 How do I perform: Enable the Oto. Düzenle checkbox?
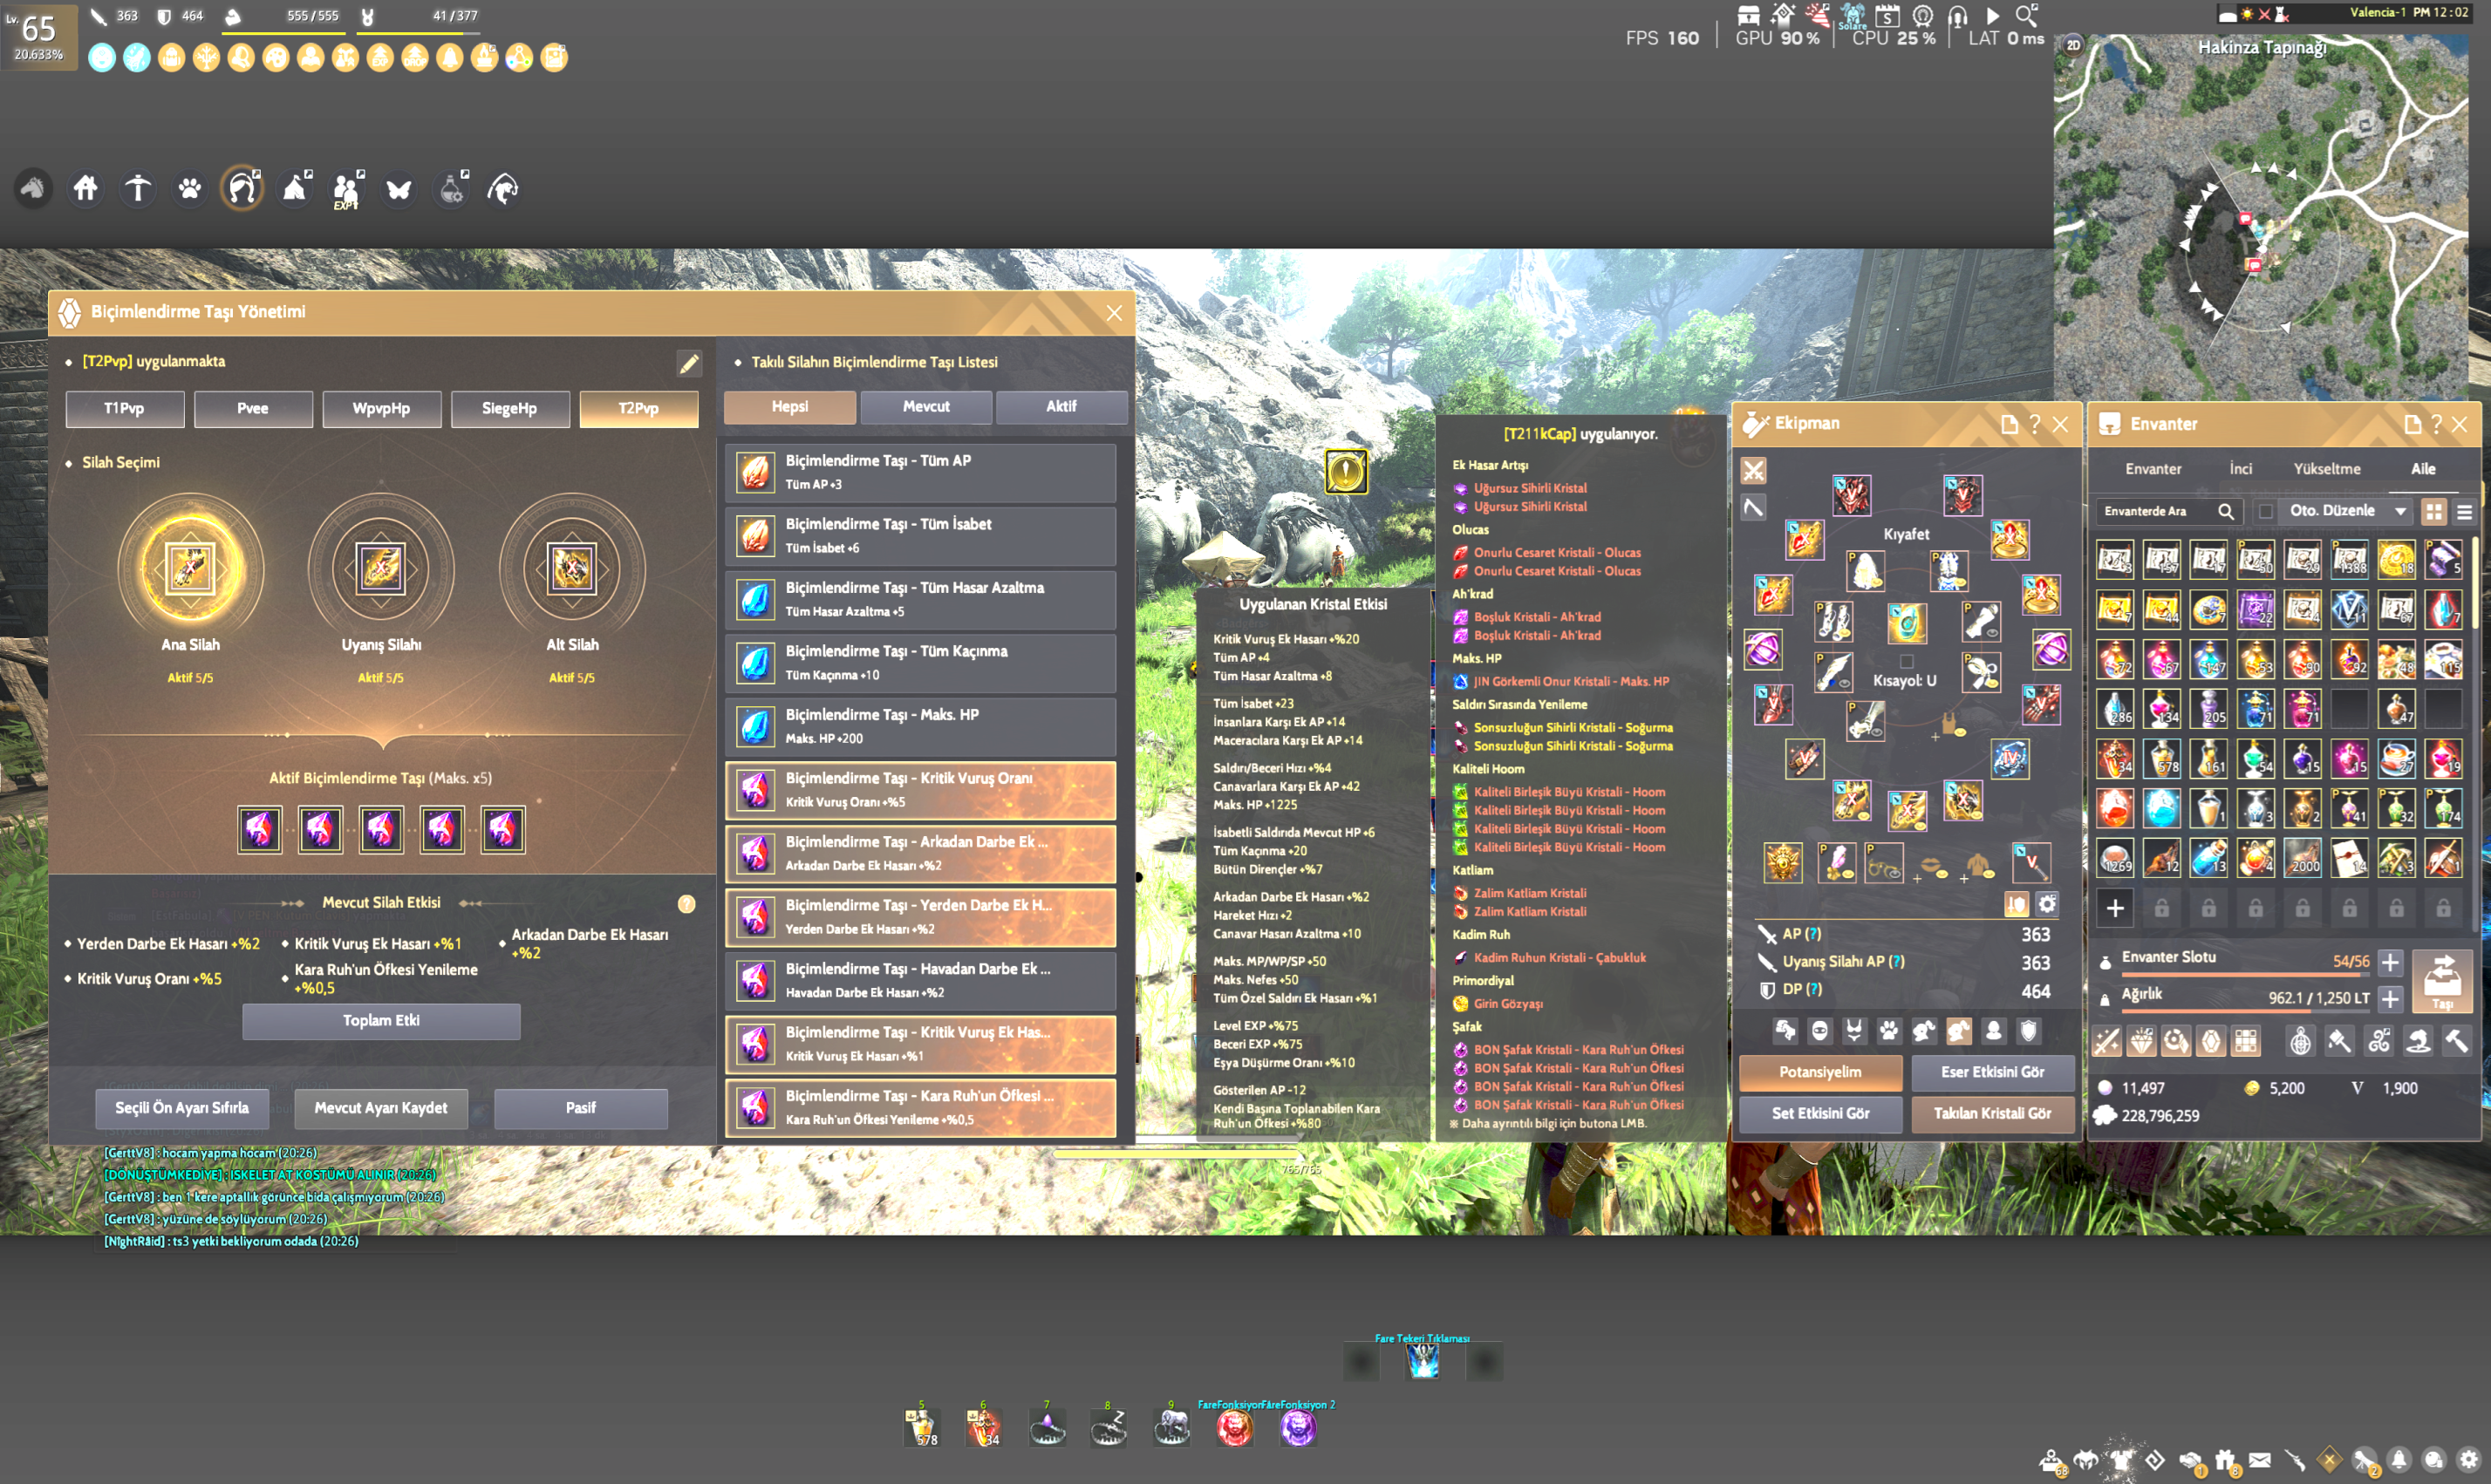[2266, 511]
